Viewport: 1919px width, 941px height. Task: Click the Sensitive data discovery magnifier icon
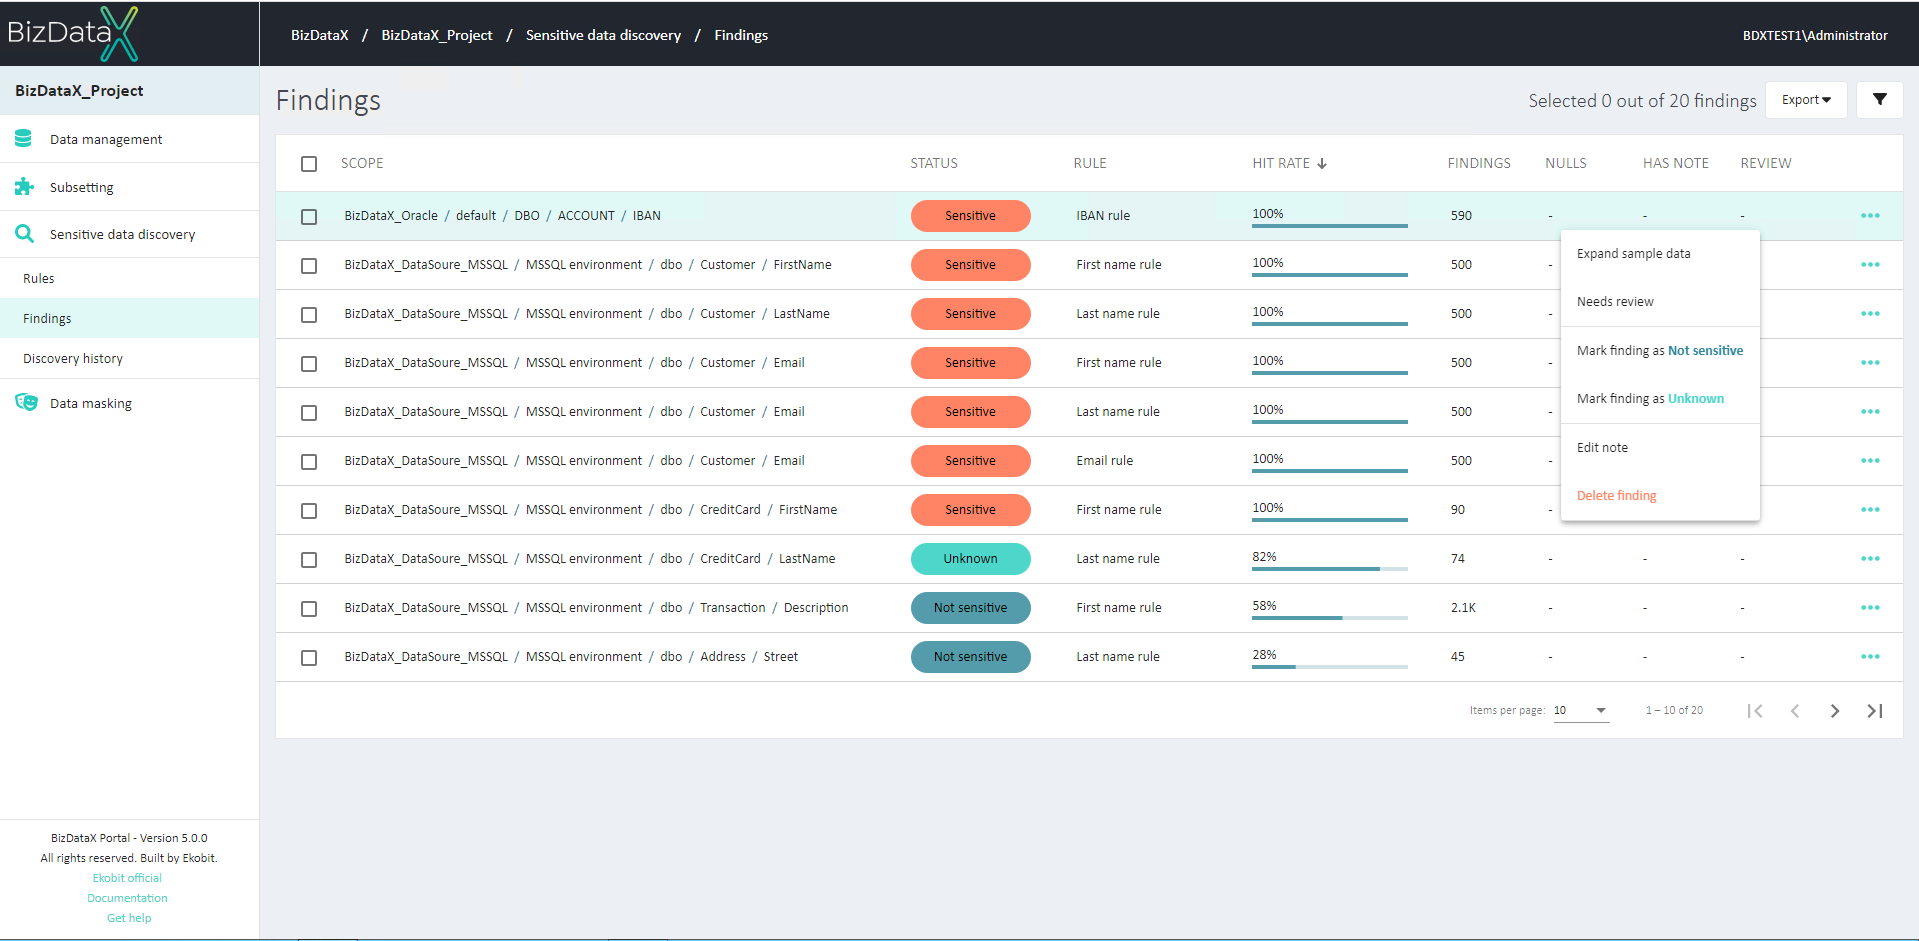click(24, 234)
